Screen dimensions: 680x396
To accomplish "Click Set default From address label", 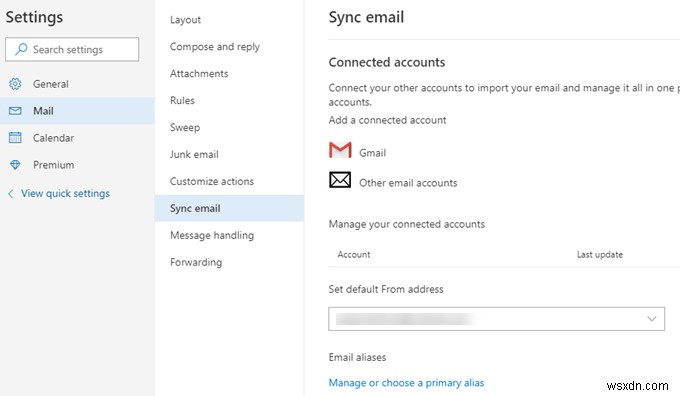I will point(386,289).
